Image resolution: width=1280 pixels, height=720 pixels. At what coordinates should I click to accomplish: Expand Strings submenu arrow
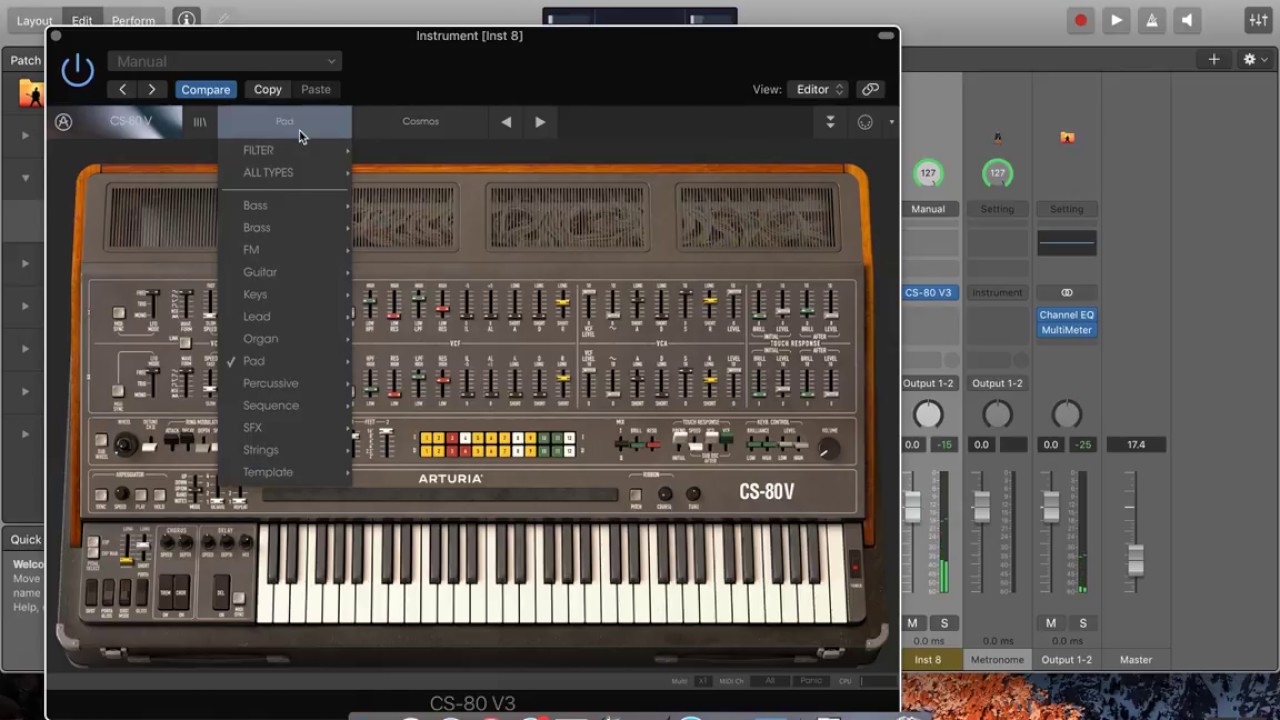point(348,450)
